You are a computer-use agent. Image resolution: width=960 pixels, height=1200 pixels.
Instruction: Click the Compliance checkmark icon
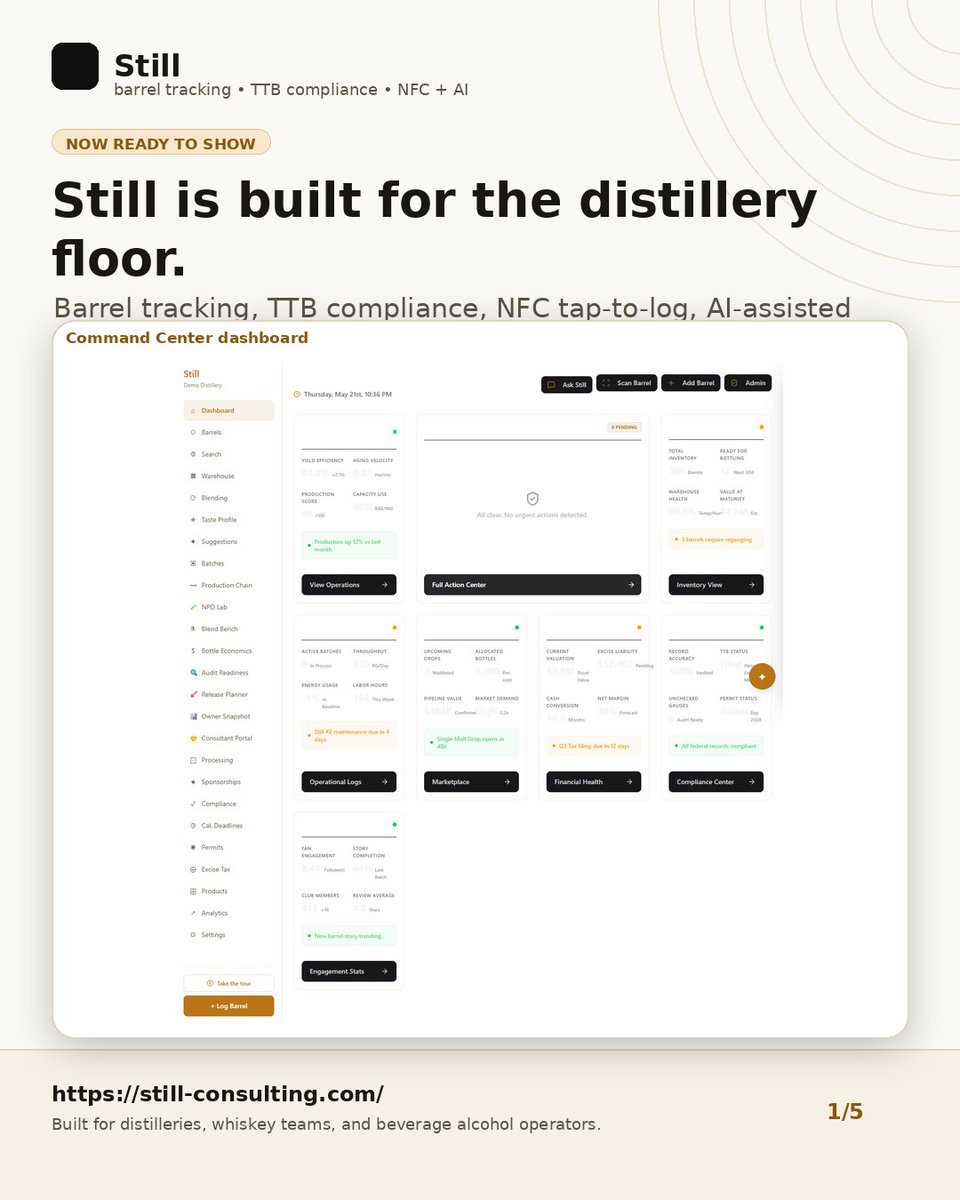[x=193, y=804]
